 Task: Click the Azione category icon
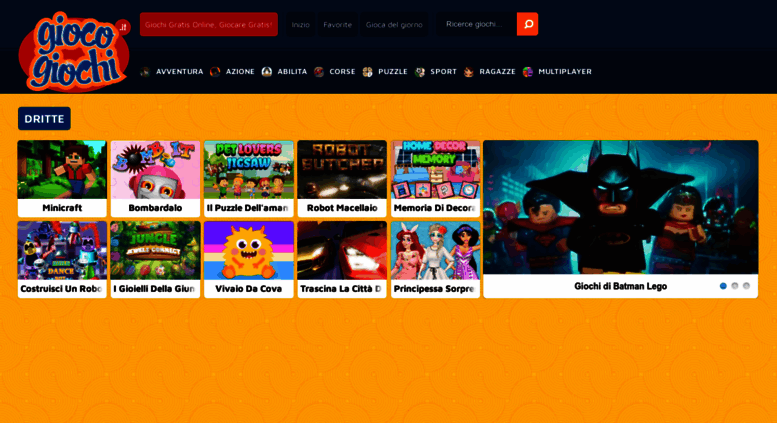(215, 72)
